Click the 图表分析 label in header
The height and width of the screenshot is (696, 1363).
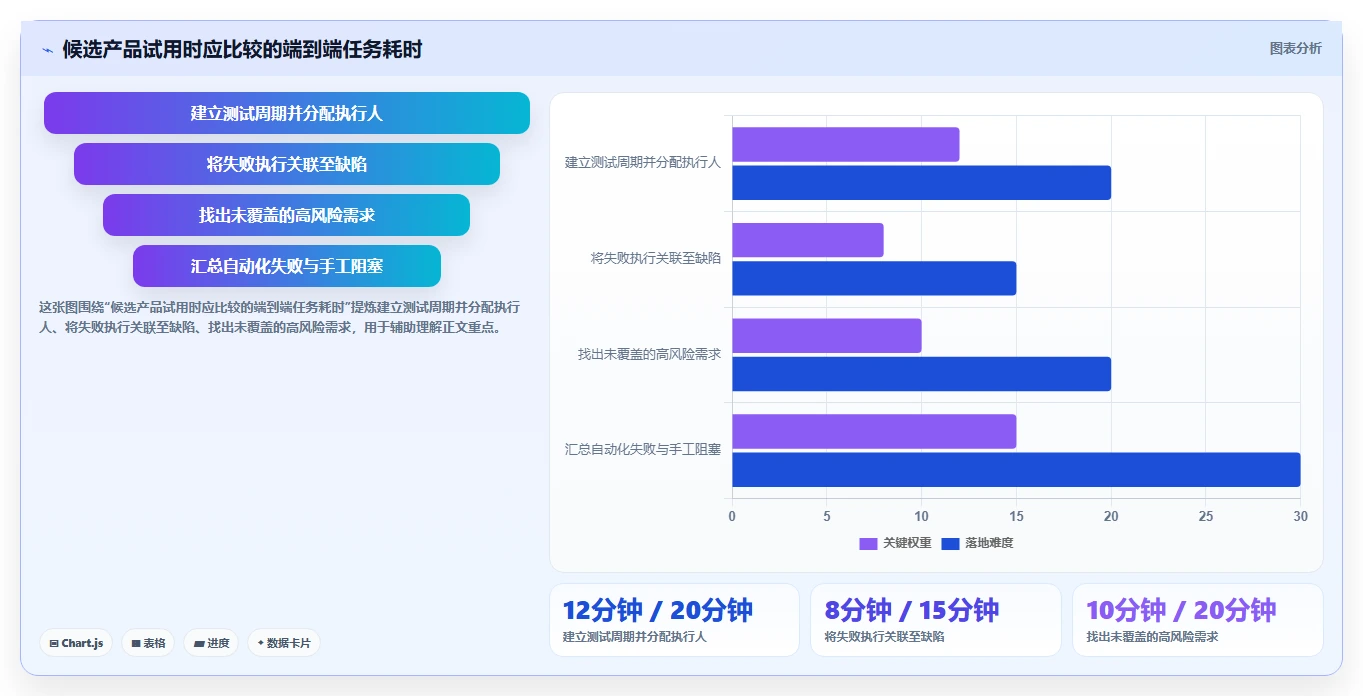pos(1295,48)
